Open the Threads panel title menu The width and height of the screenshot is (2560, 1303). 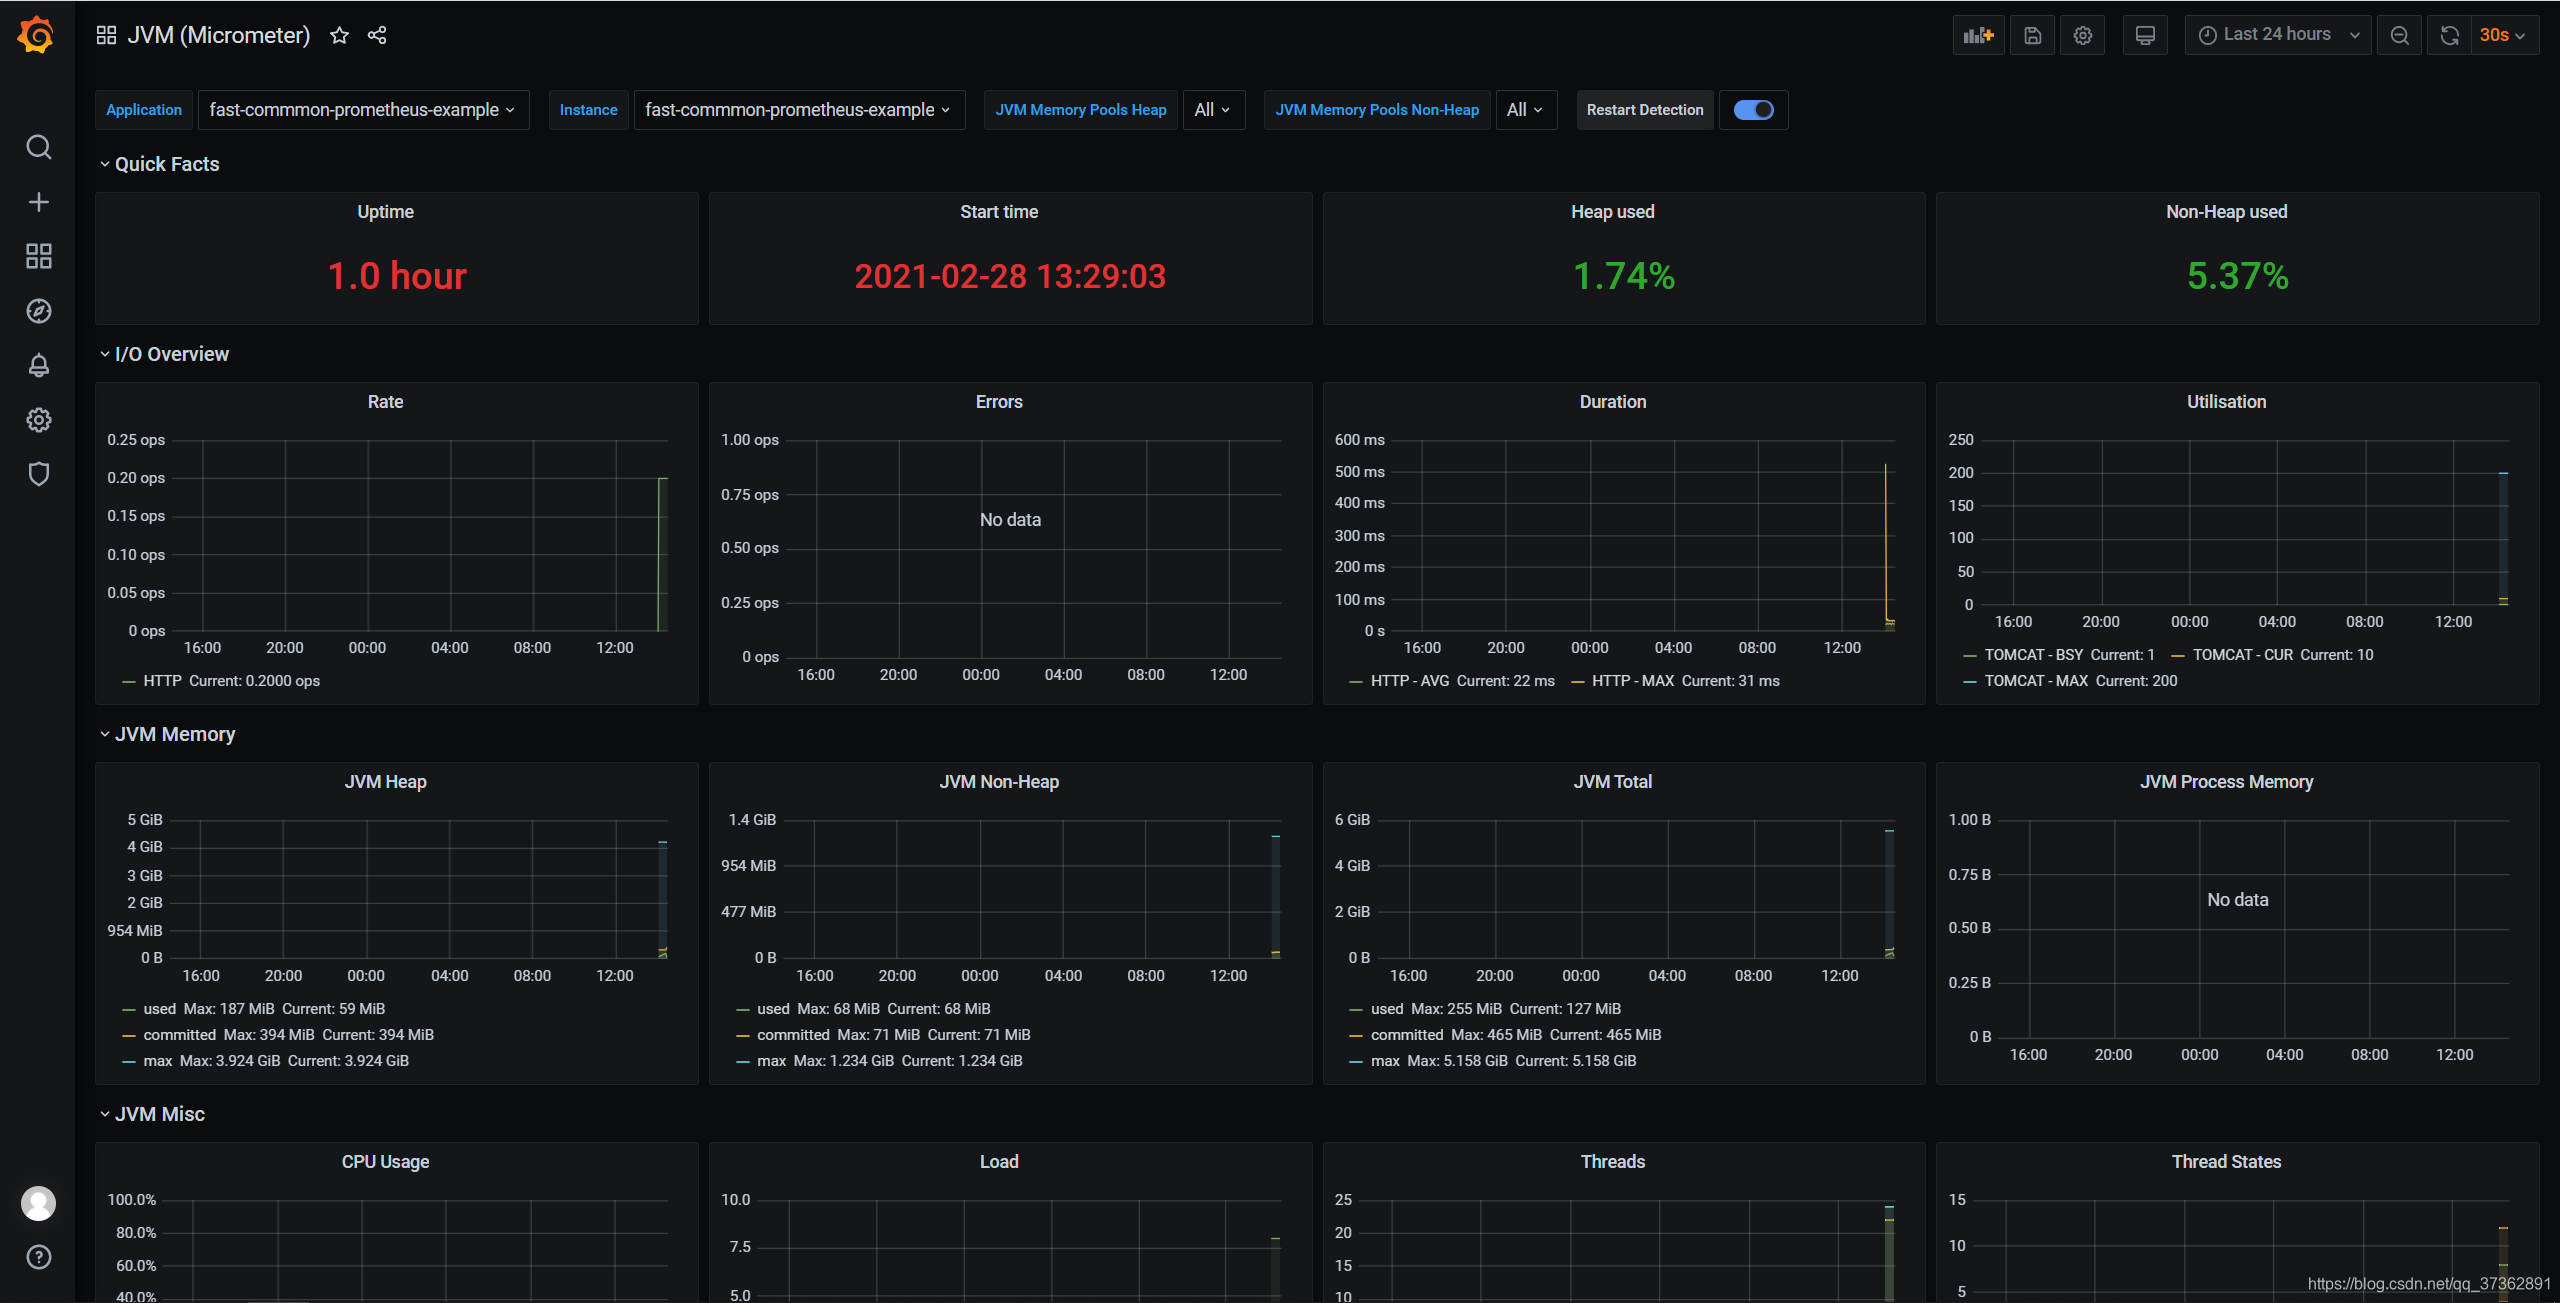pos(1612,1162)
